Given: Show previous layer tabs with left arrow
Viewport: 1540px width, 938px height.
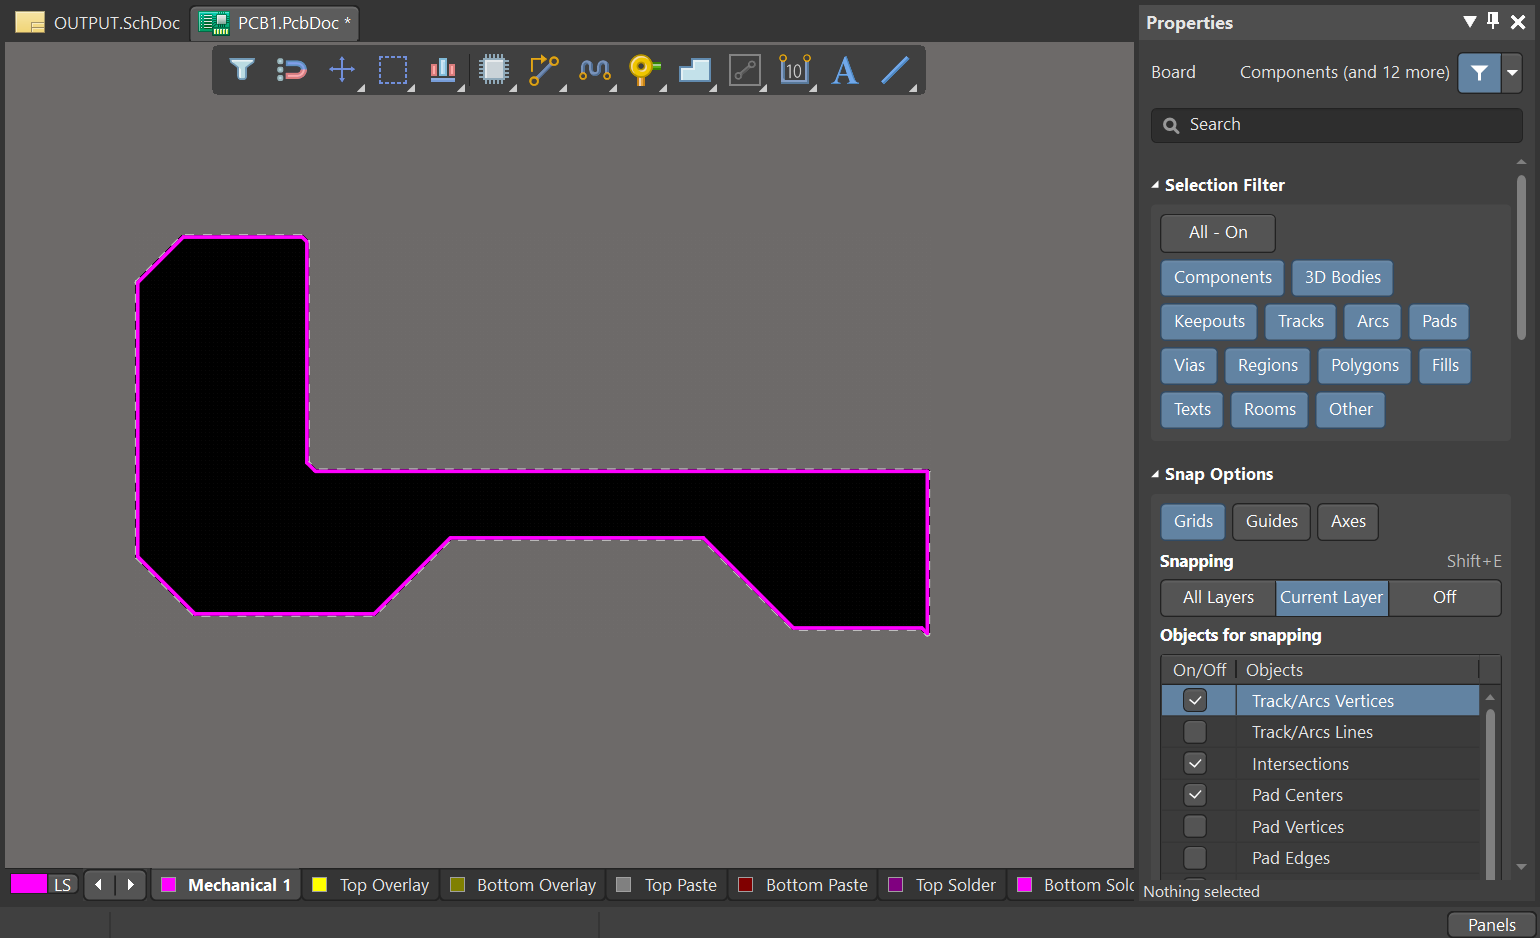Looking at the screenshot, I should 98,885.
